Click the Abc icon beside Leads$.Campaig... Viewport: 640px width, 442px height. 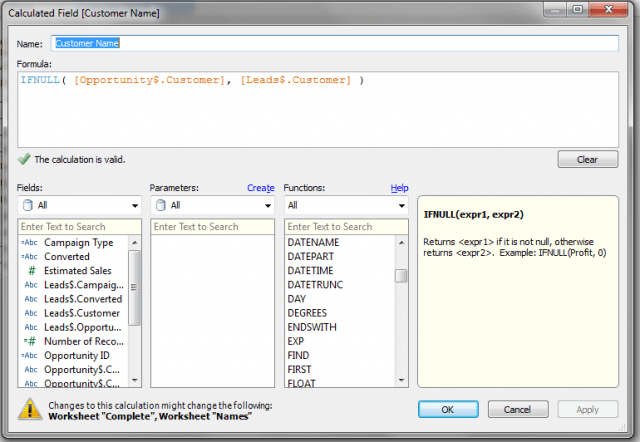point(31,285)
